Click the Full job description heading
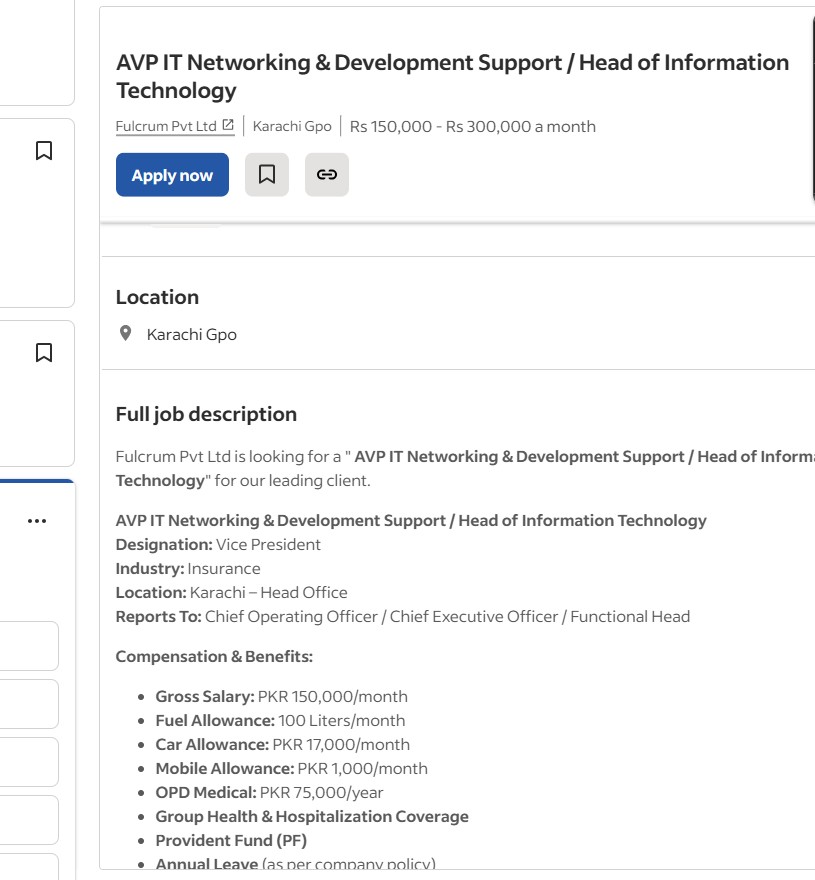The width and height of the screenshot is (815, 880). point(206,414)
